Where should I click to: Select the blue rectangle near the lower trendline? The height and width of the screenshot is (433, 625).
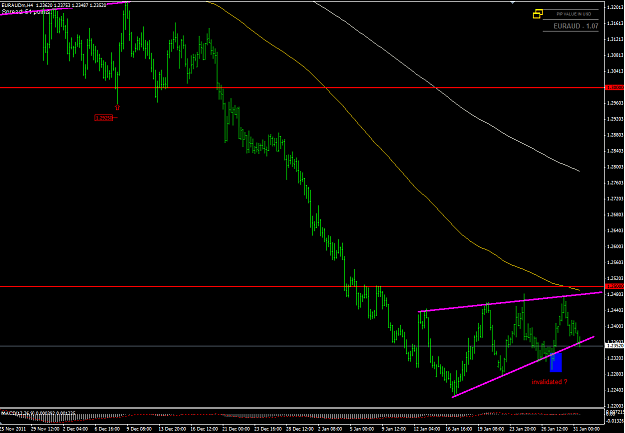click(556, 362)
